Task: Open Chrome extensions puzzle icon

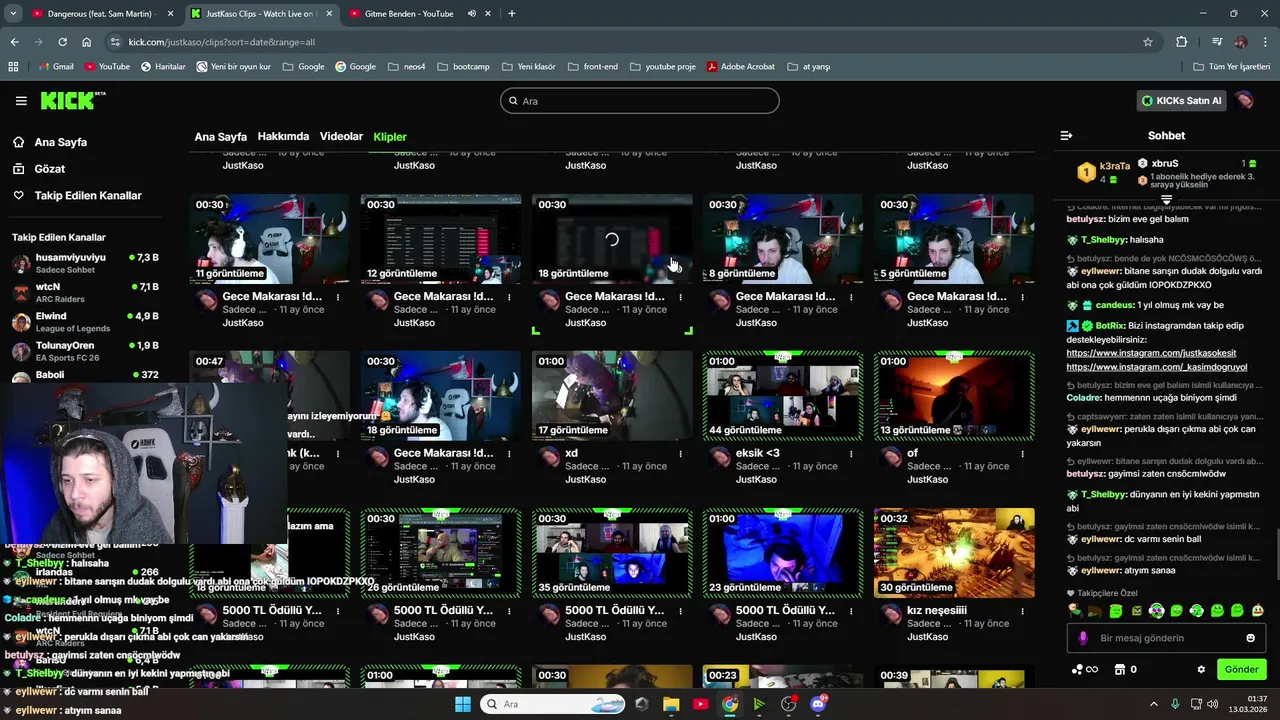Action: tap(1182, 42)
